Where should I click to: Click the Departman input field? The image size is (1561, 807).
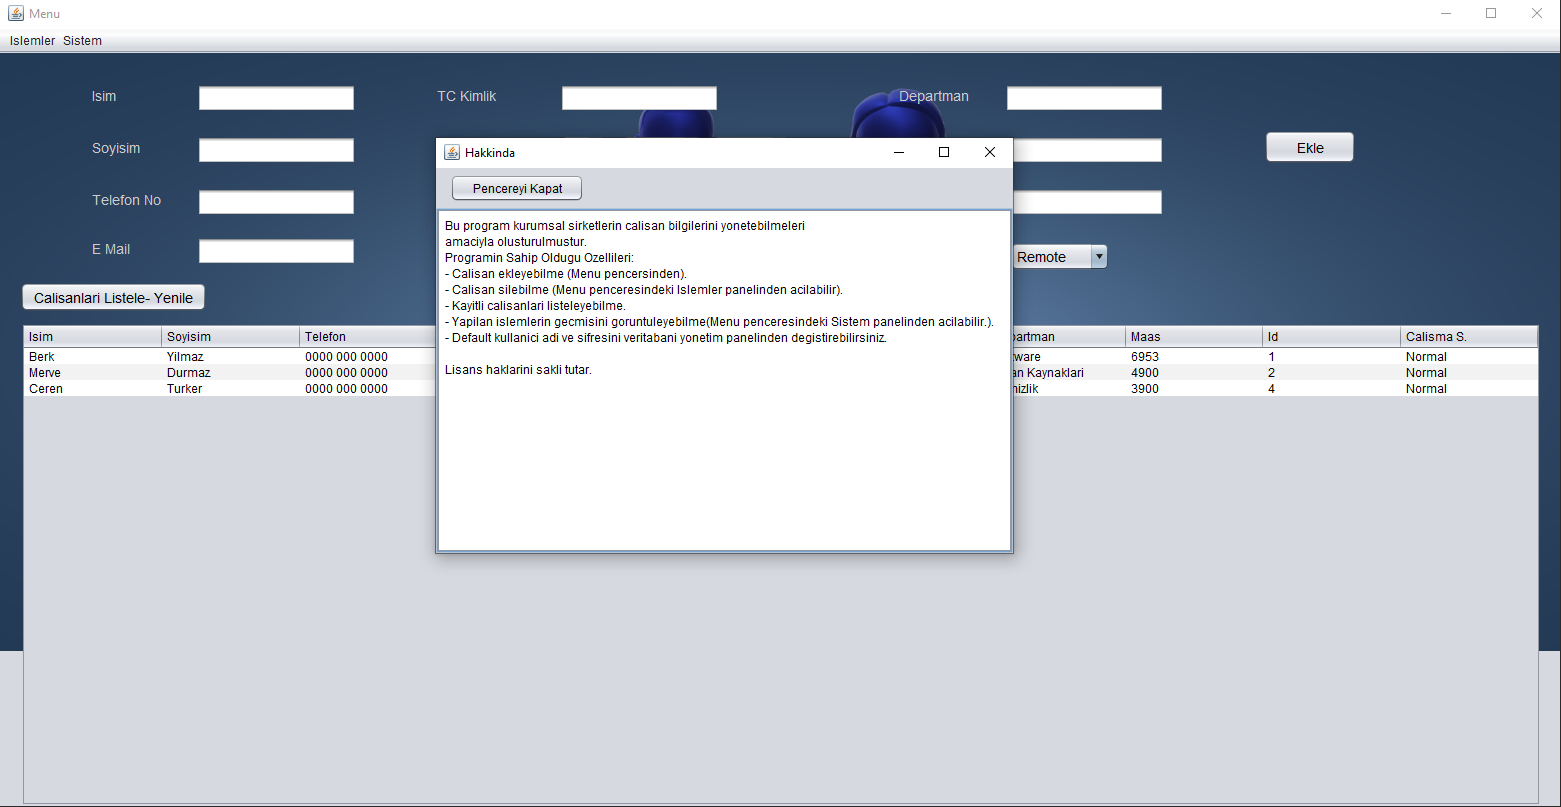point(1084,97)
